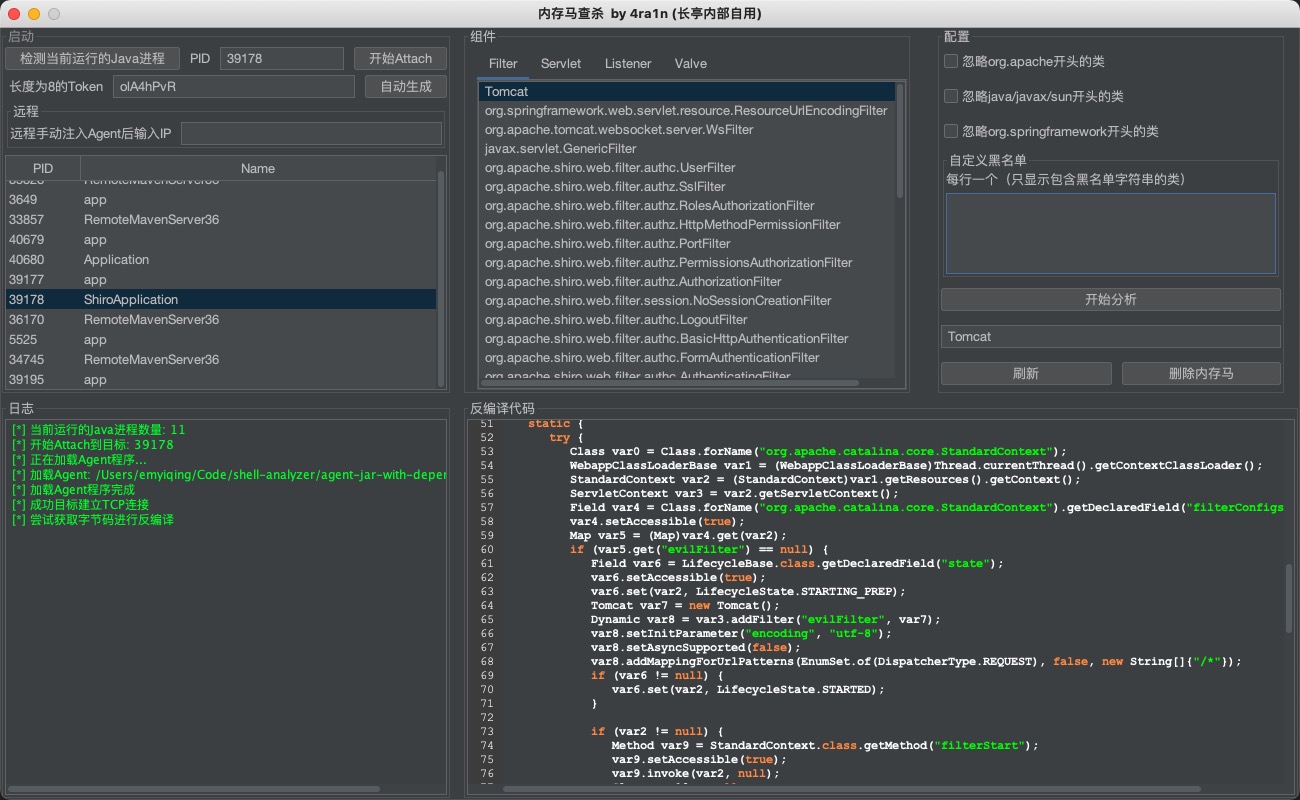Click the Name column header

[258, 168]
